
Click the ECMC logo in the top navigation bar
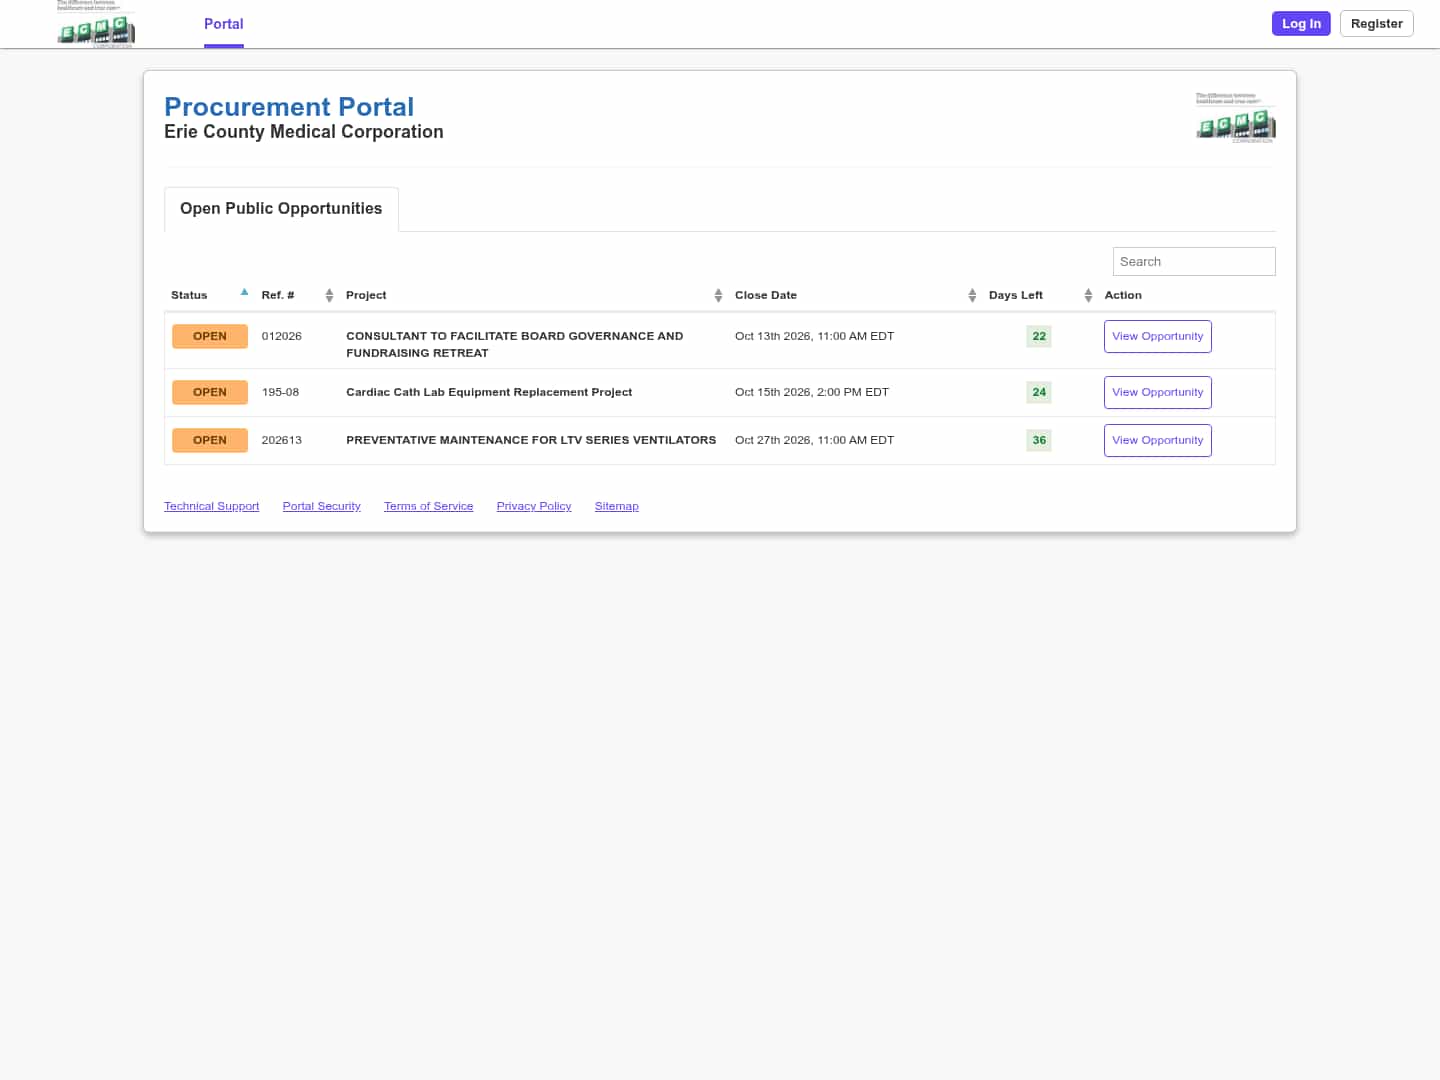tap(96, 24)
